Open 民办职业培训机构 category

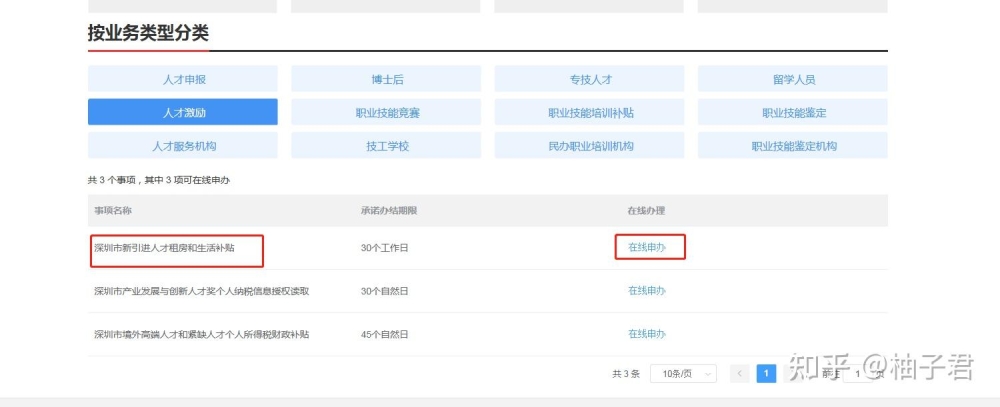[x=589, y=145]
